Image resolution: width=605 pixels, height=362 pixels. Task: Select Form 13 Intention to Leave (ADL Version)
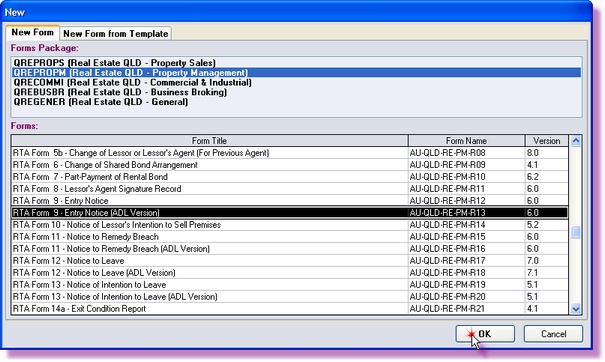289,296
